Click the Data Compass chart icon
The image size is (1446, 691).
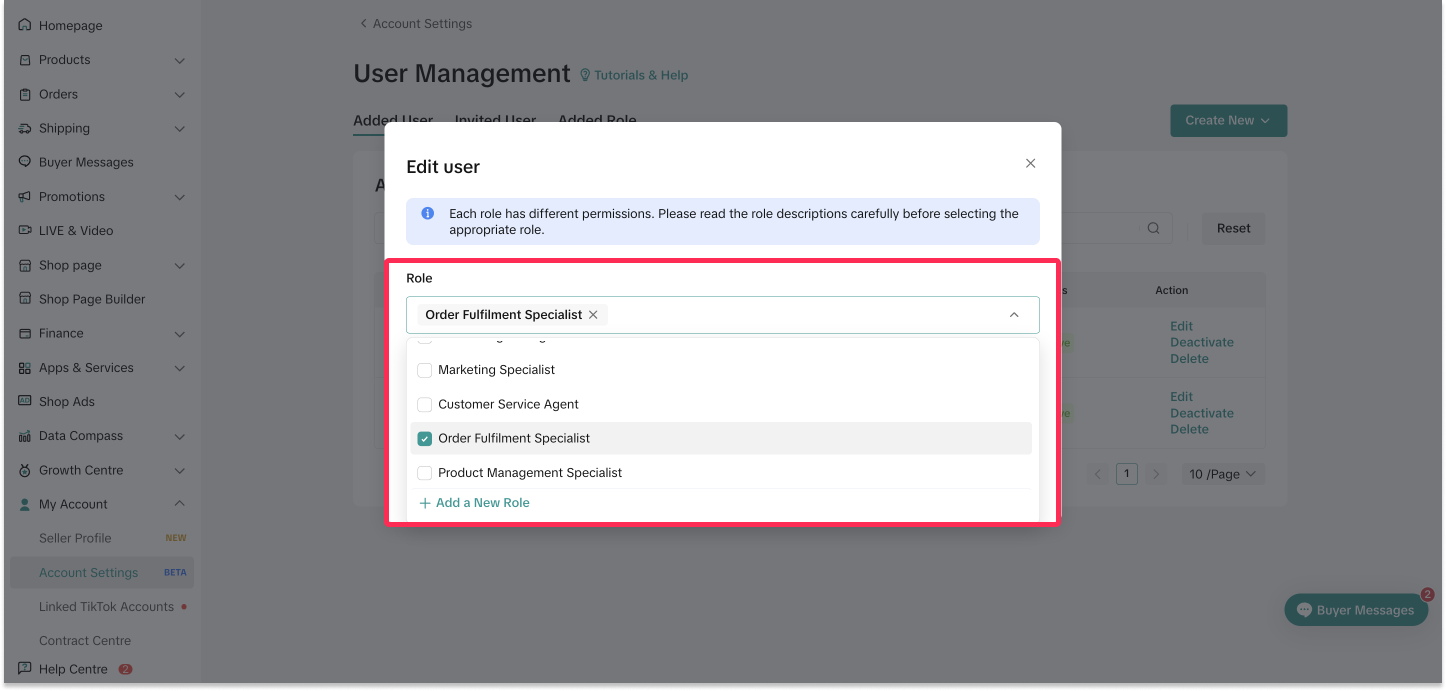25,436
